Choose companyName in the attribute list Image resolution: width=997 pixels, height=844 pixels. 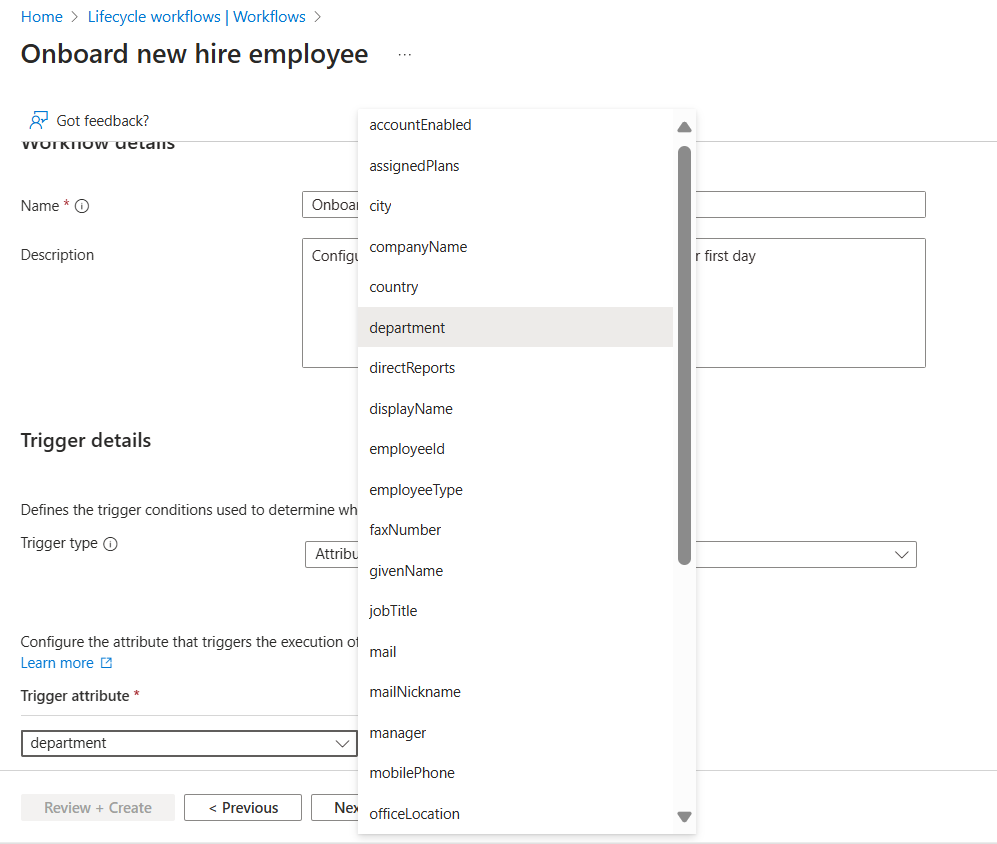[515, 247]
